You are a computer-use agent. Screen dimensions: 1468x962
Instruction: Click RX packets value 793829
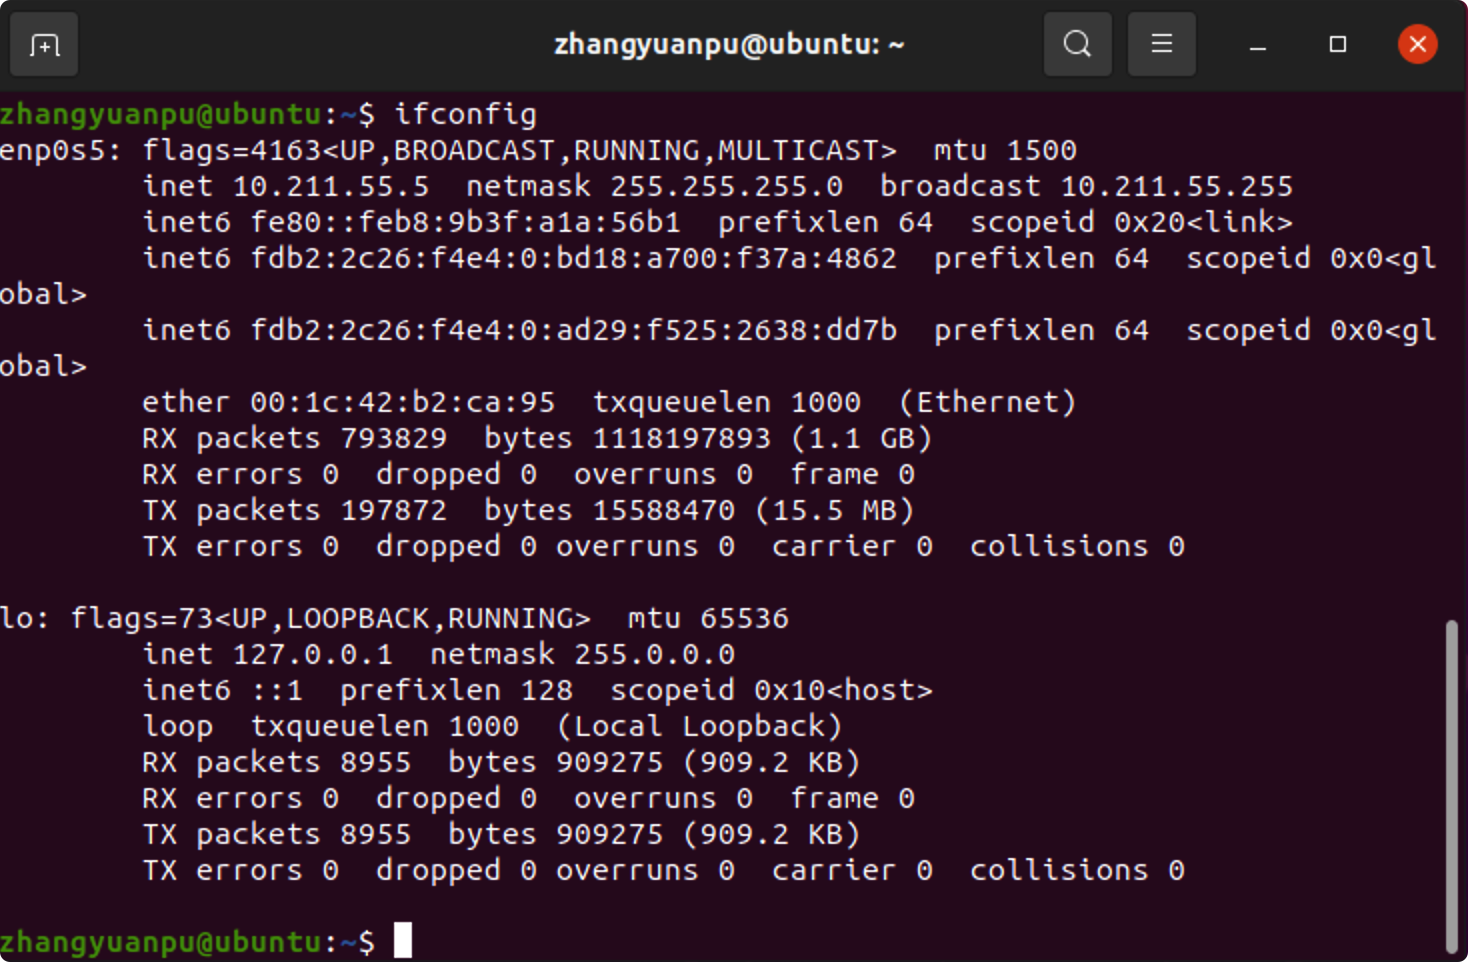[393, 438]
